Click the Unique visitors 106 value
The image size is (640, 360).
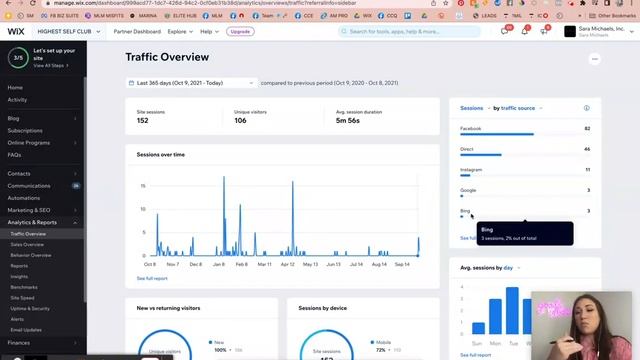(x=240, y=121)
